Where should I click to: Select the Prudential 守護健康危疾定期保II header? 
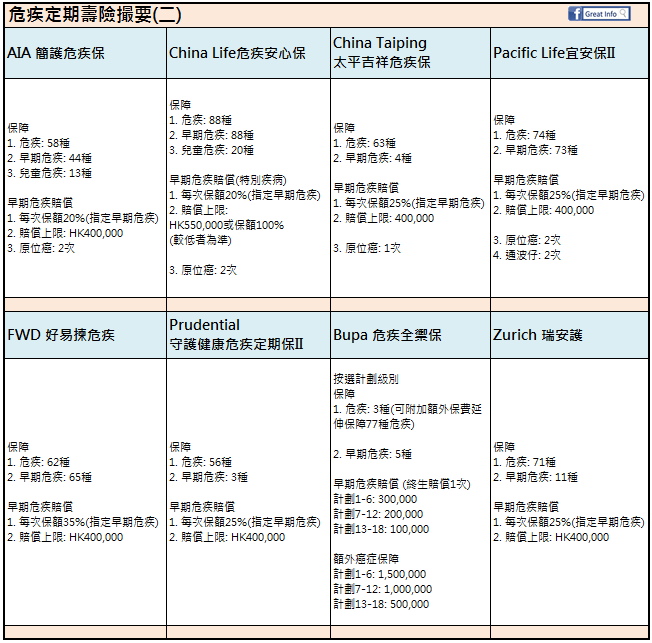click(248, 335)
